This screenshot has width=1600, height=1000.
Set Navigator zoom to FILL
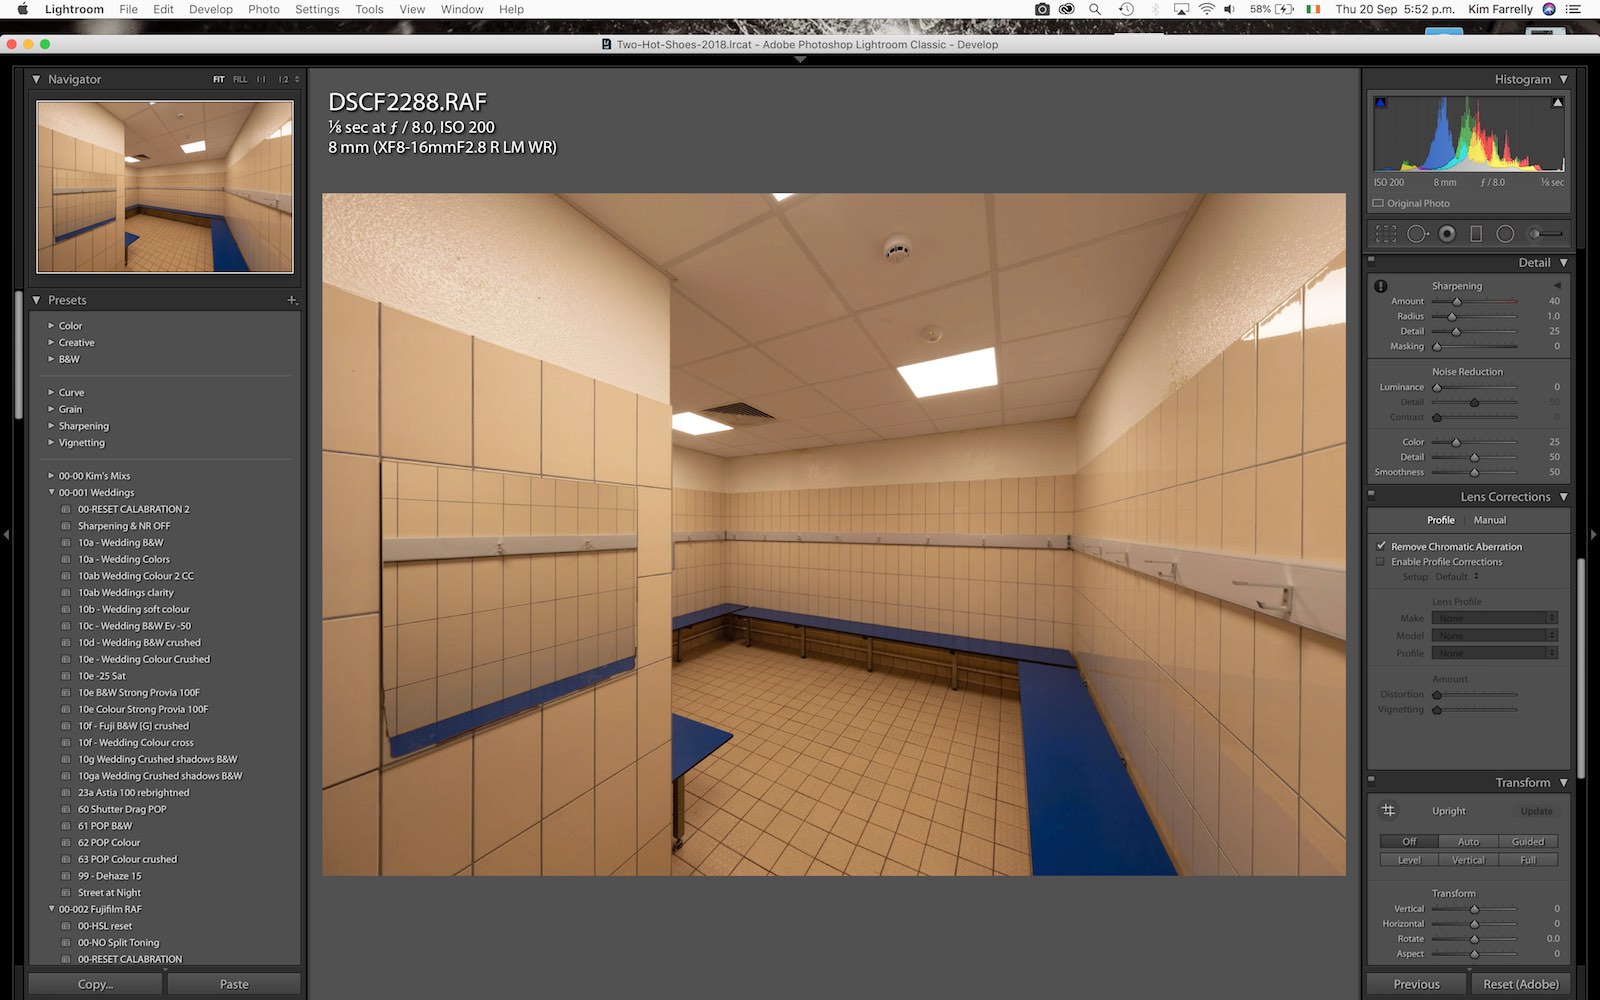240,79
